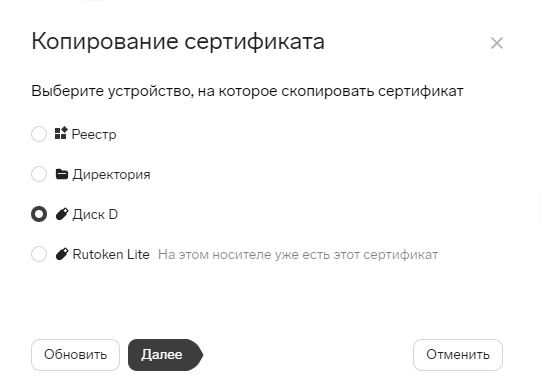This screenshot has height=391, width=542.
Task: Click the Реестр registry grid icon
Action: [61, 133]
